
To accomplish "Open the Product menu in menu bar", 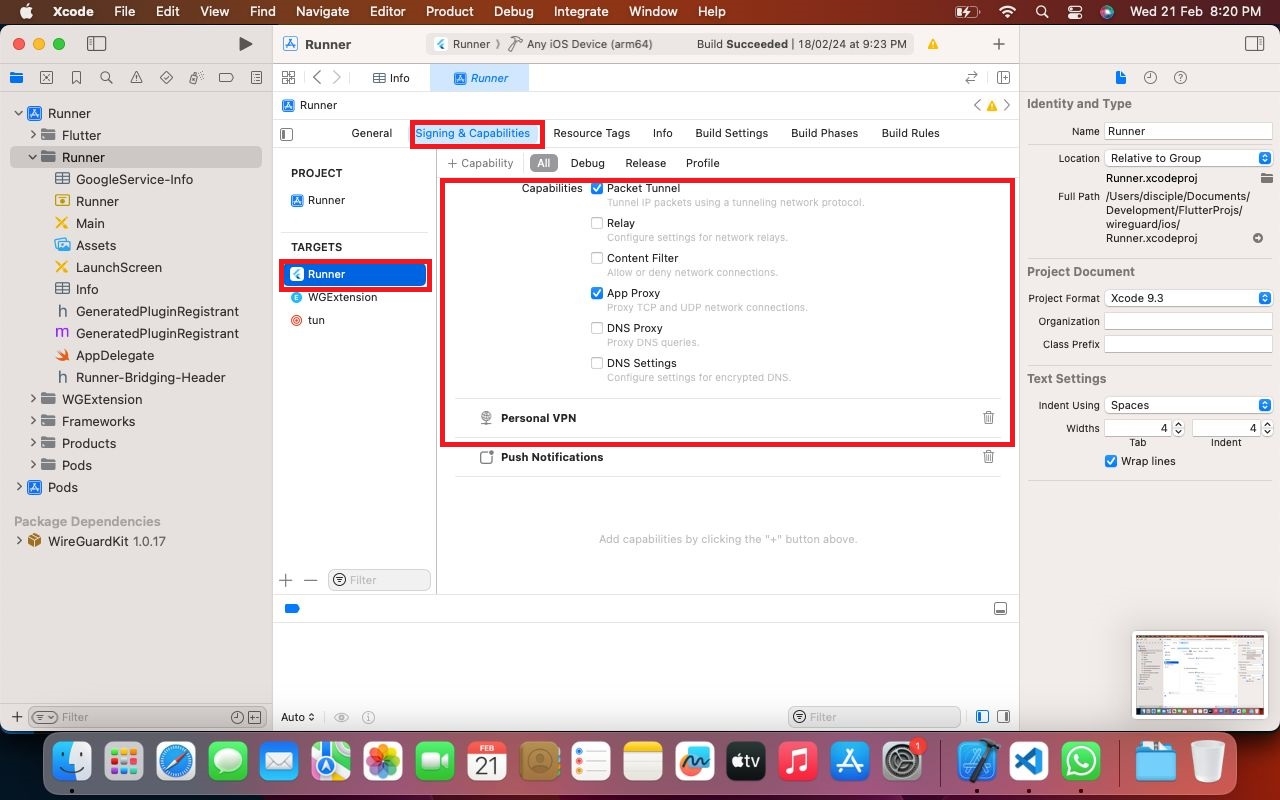I will coord(449,11).
